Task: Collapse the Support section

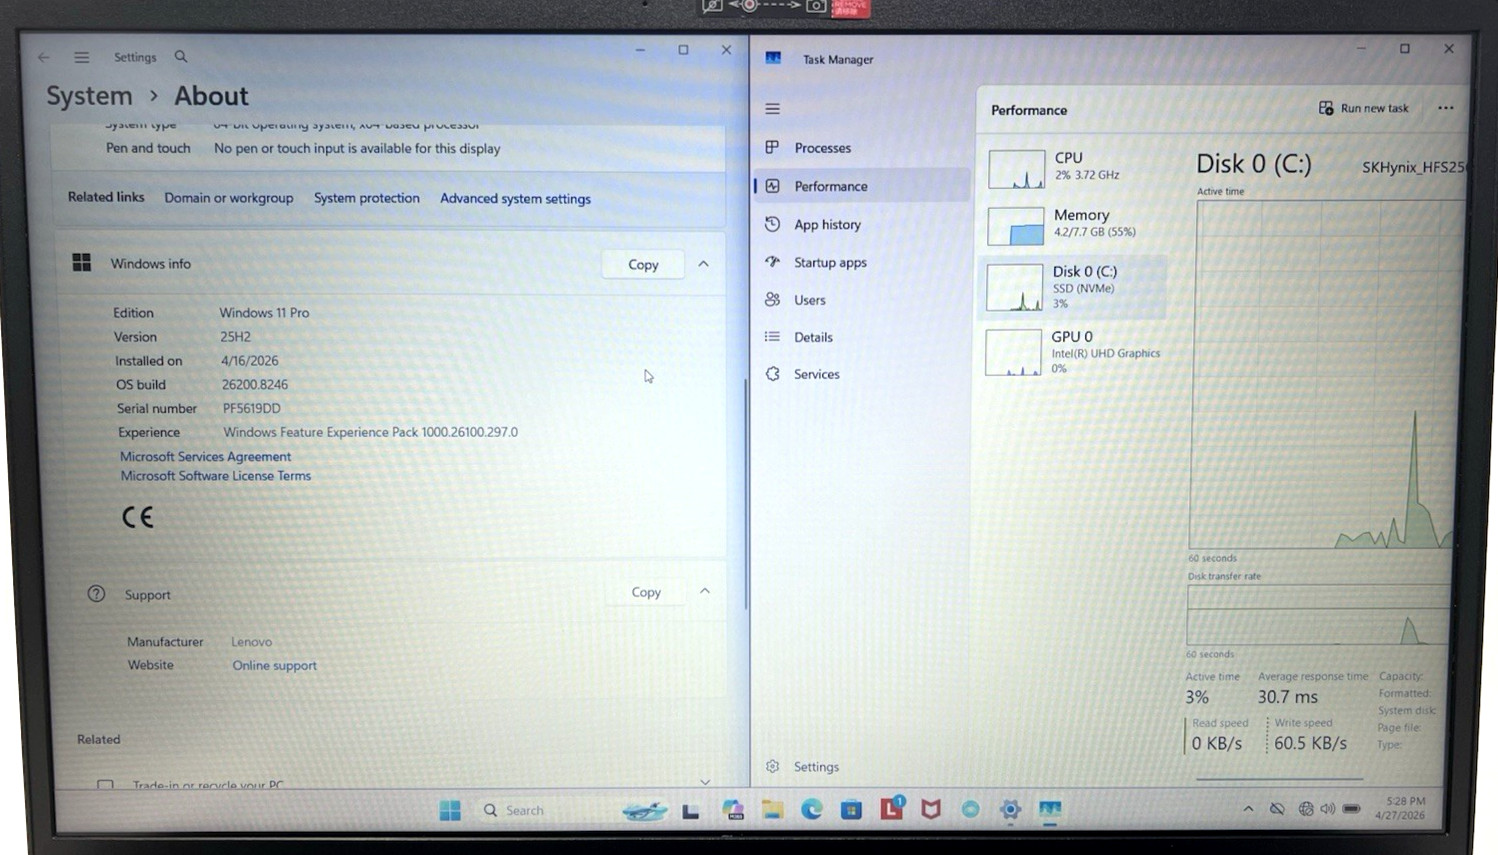Action: (x=705, y=591)
